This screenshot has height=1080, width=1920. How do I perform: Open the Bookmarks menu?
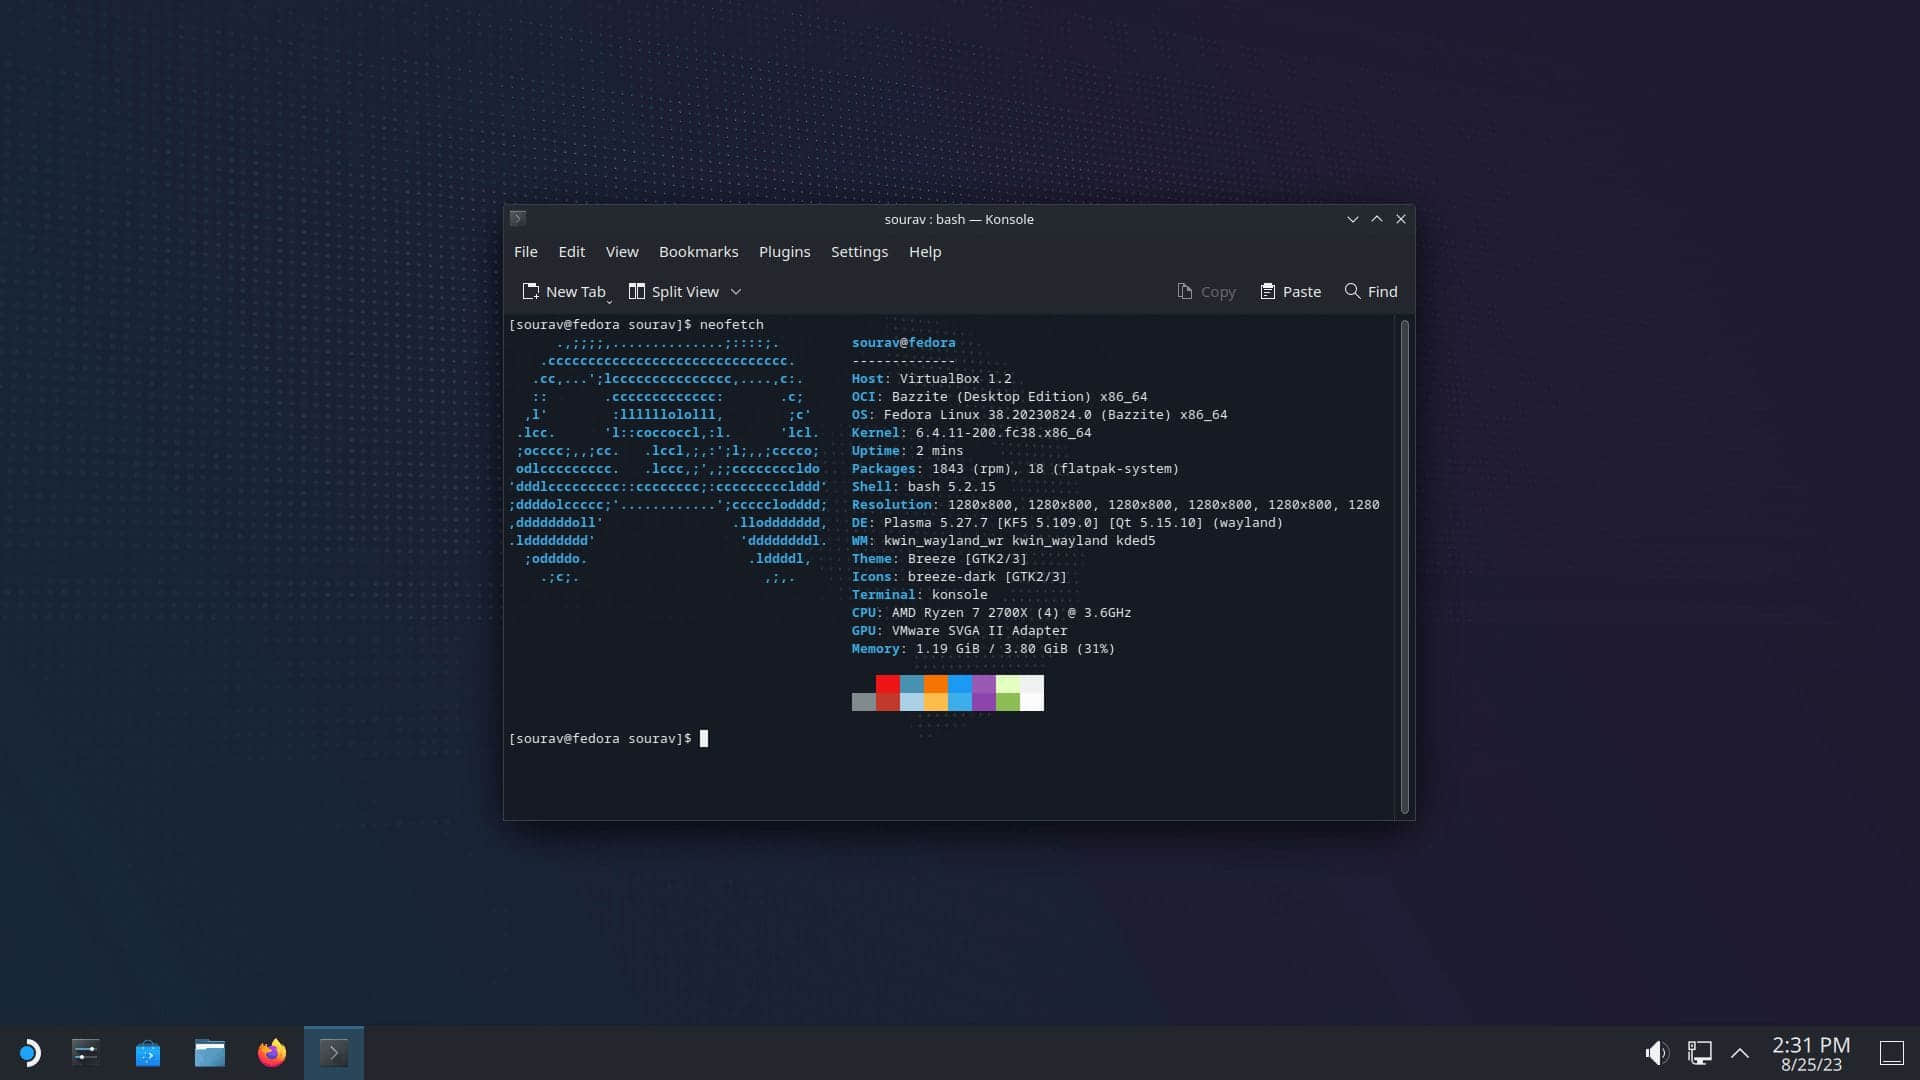click(x=698, y=252)
